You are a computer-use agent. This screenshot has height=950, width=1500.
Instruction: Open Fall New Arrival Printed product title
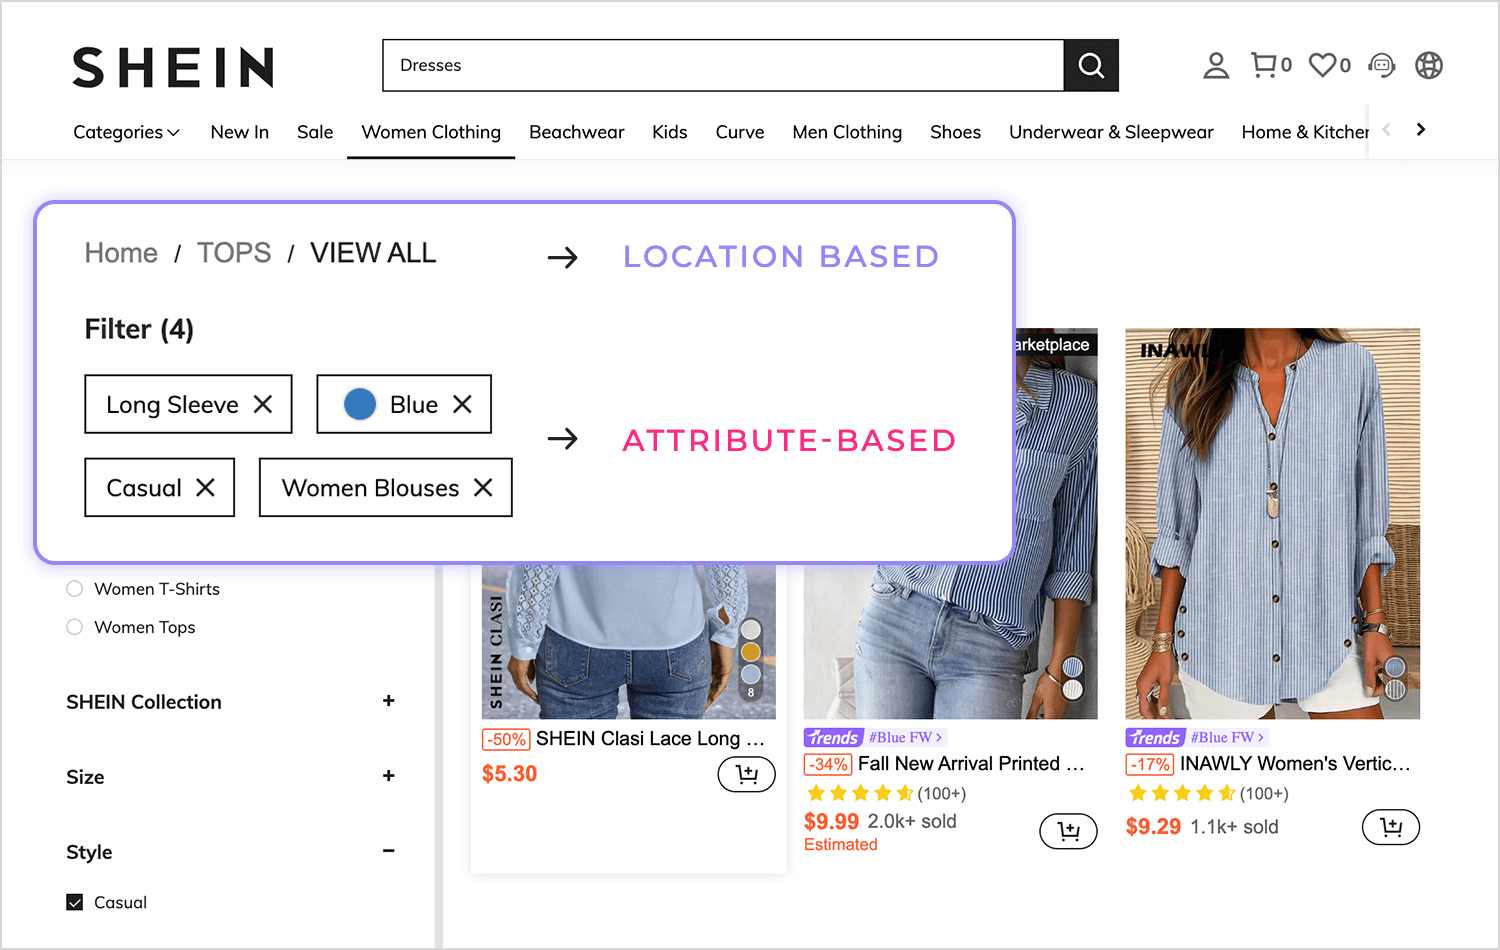971,763
